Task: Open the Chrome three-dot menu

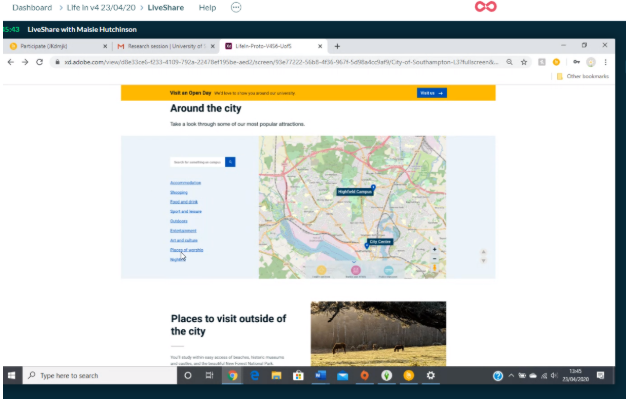Action: tap(606, 62)
